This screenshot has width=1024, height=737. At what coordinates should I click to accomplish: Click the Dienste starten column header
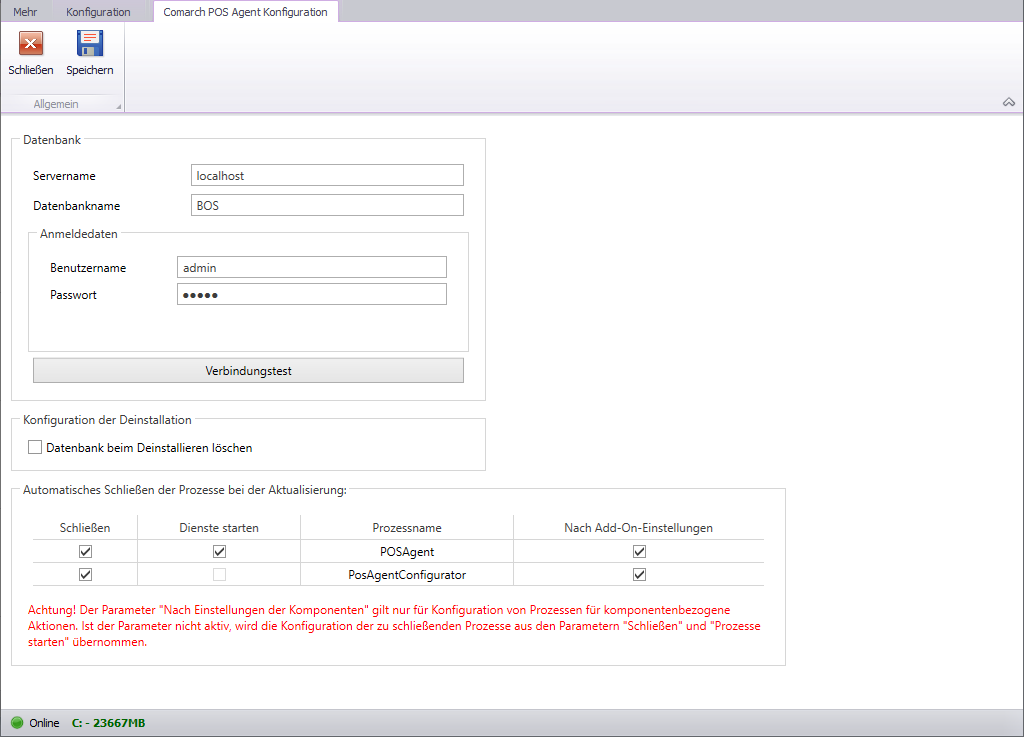tap(219, 527)
